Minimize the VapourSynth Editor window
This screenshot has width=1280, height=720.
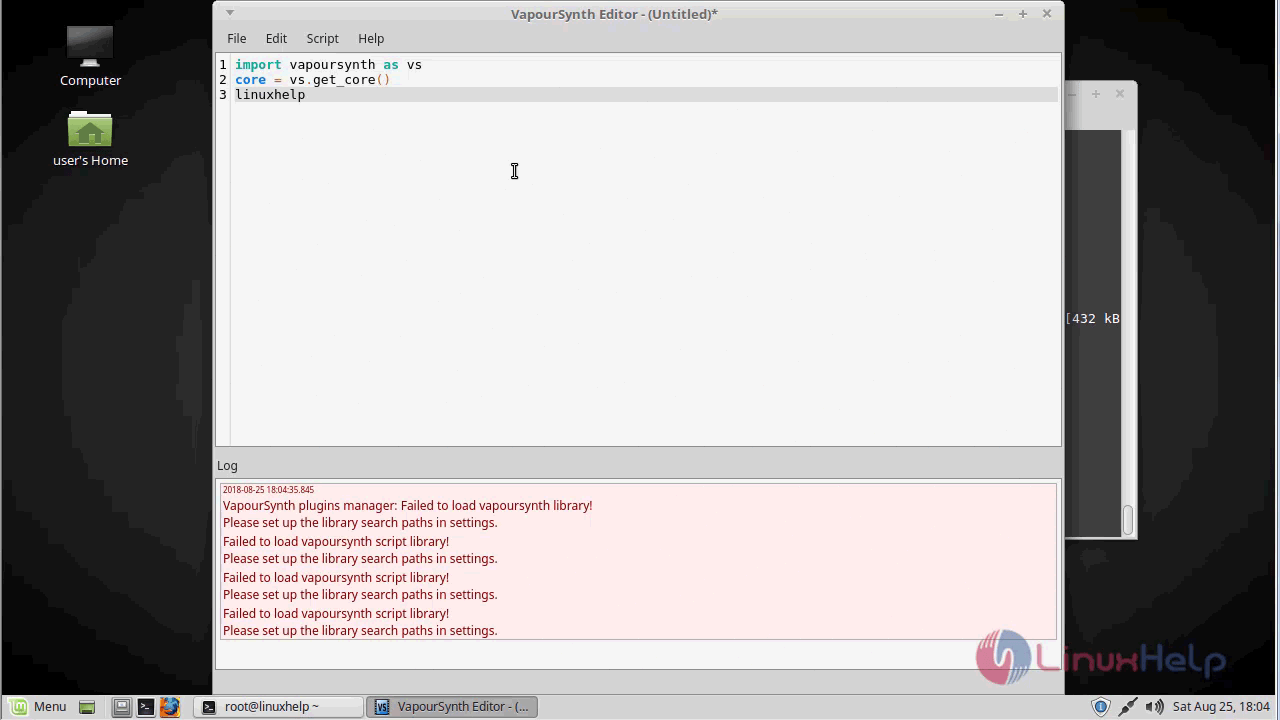998,14
